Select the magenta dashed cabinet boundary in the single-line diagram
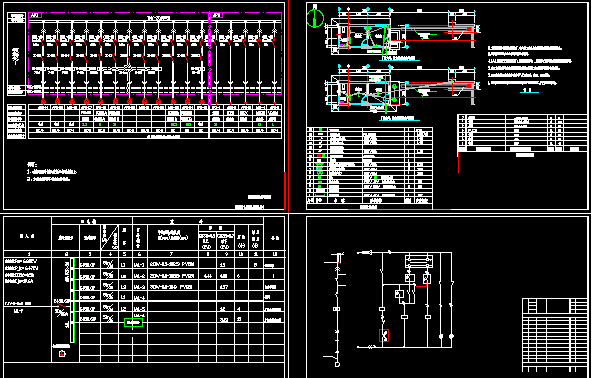 [155, 53]
